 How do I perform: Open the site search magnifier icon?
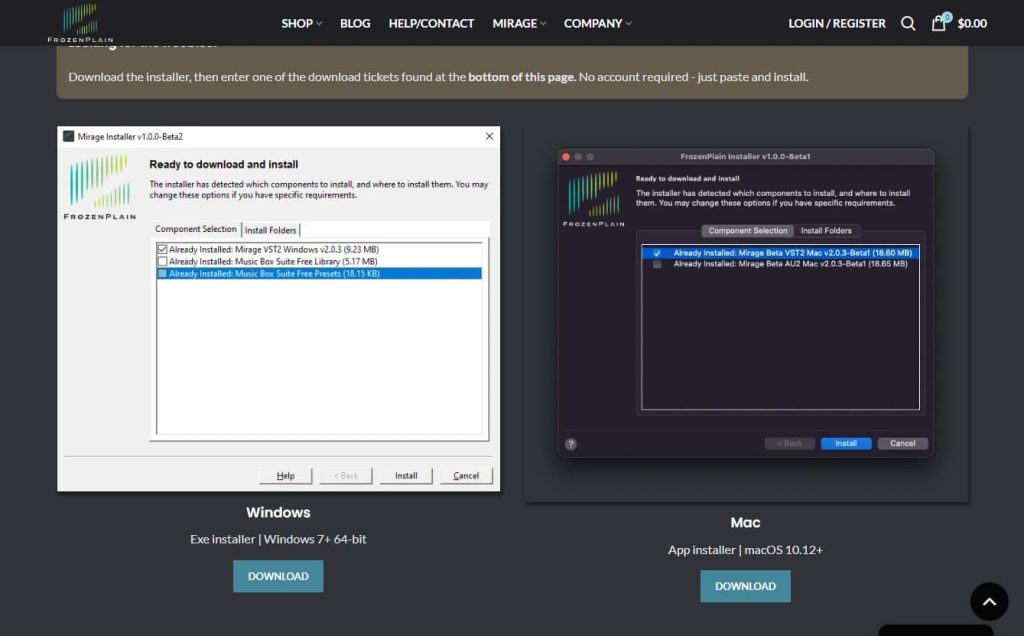point(908,23)
